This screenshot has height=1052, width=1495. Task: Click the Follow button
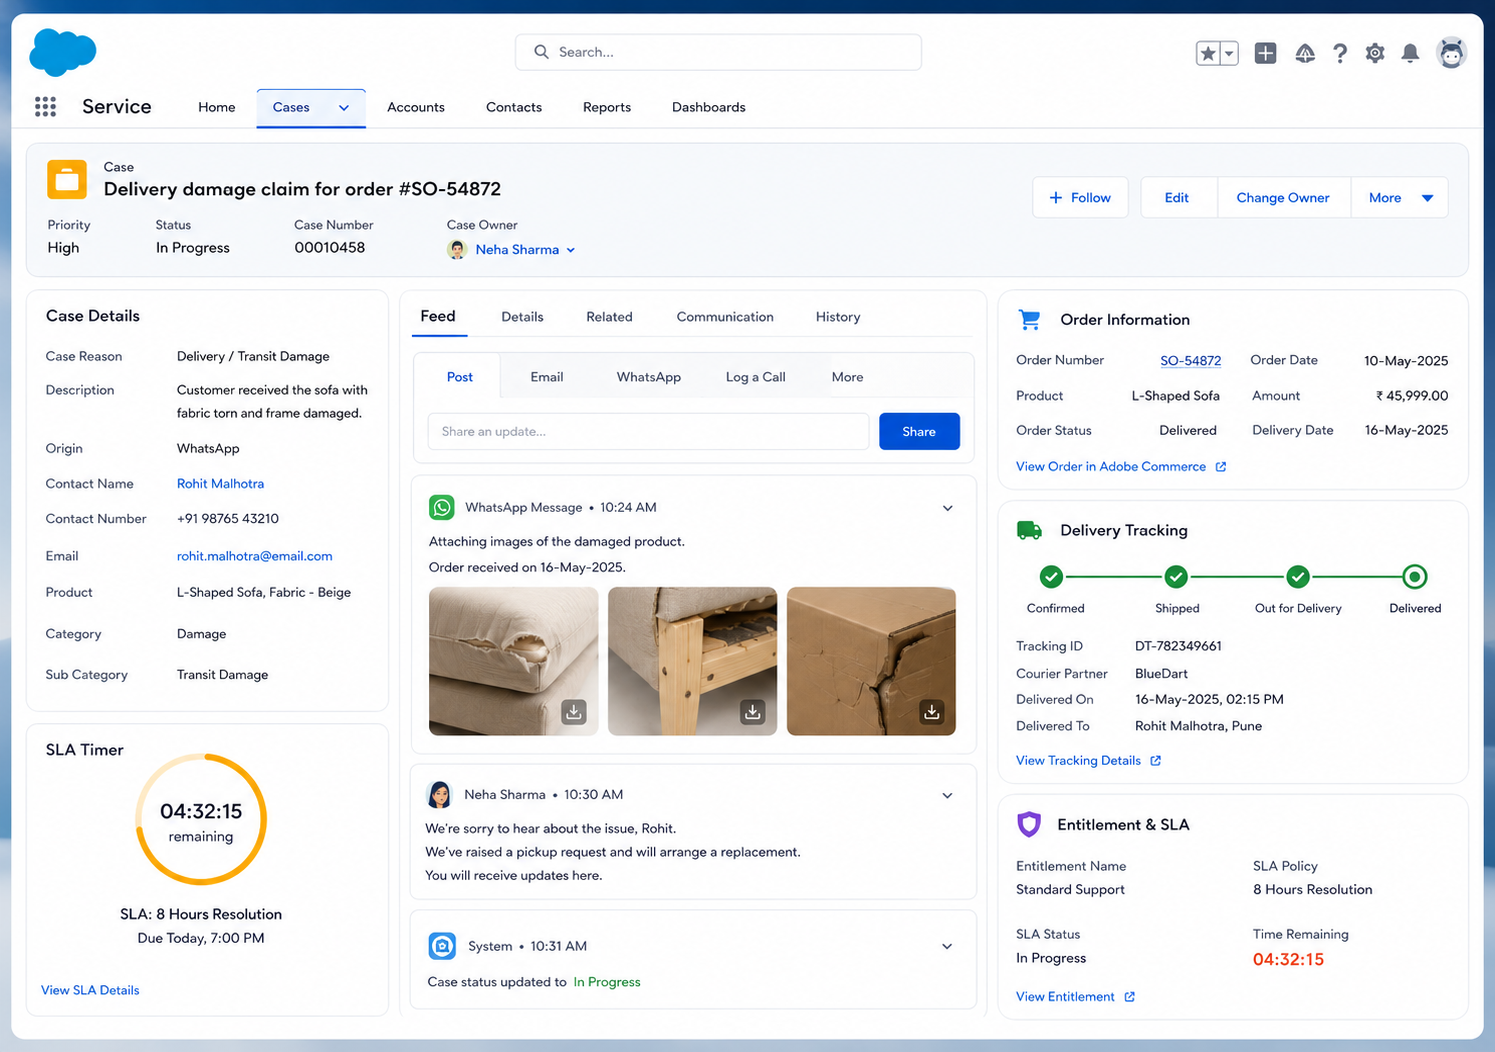1080,198
